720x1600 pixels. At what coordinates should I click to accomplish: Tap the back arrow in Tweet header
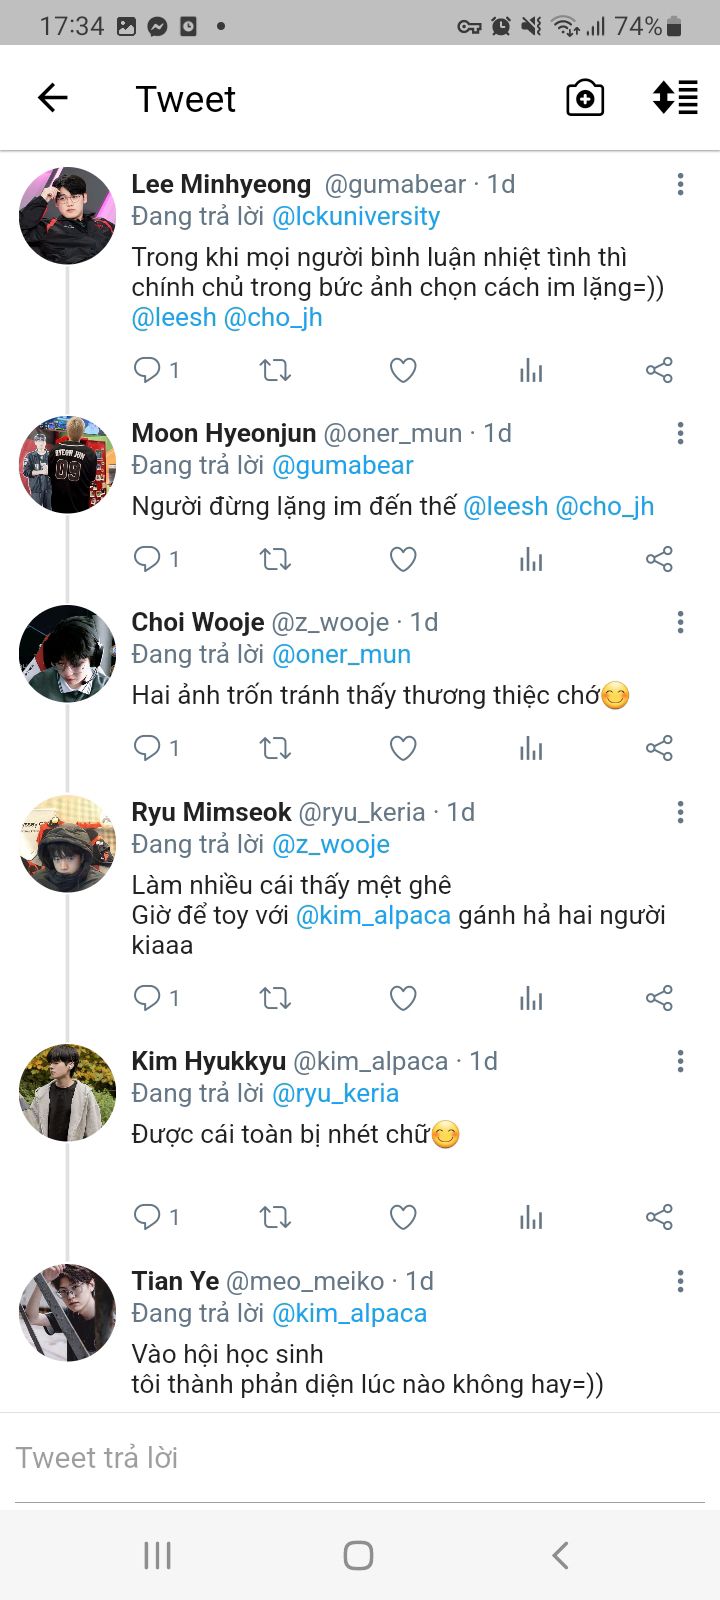pyautogui.click(x=52, y=98)
